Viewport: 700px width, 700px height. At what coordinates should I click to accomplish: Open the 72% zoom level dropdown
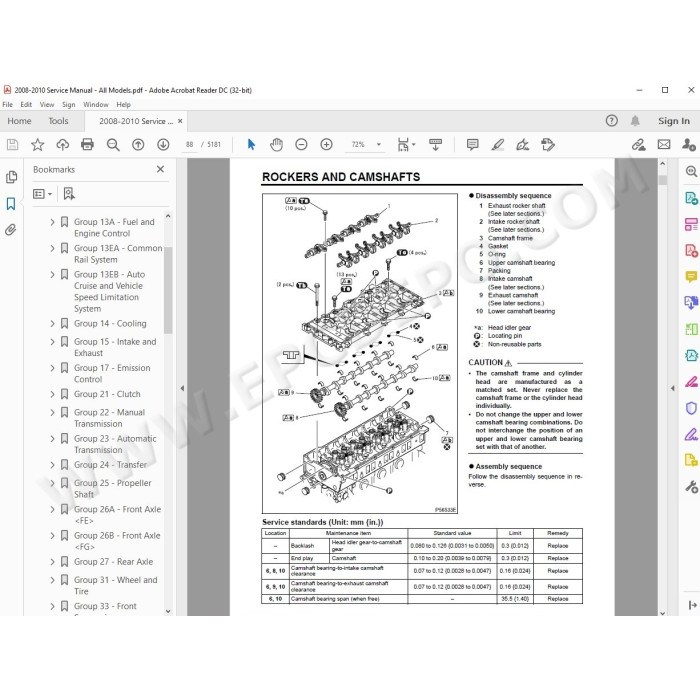(x=379, y=145)
